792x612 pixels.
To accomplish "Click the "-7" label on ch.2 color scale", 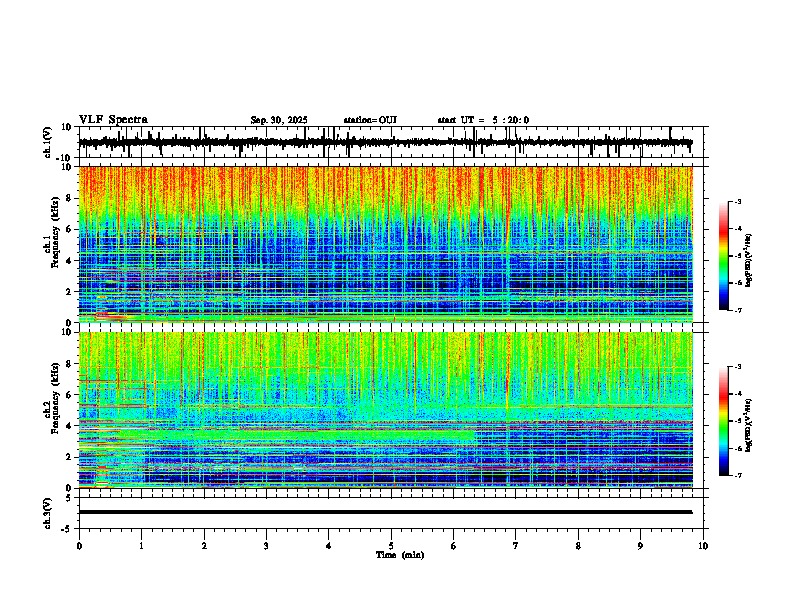I will click(738, 475).
